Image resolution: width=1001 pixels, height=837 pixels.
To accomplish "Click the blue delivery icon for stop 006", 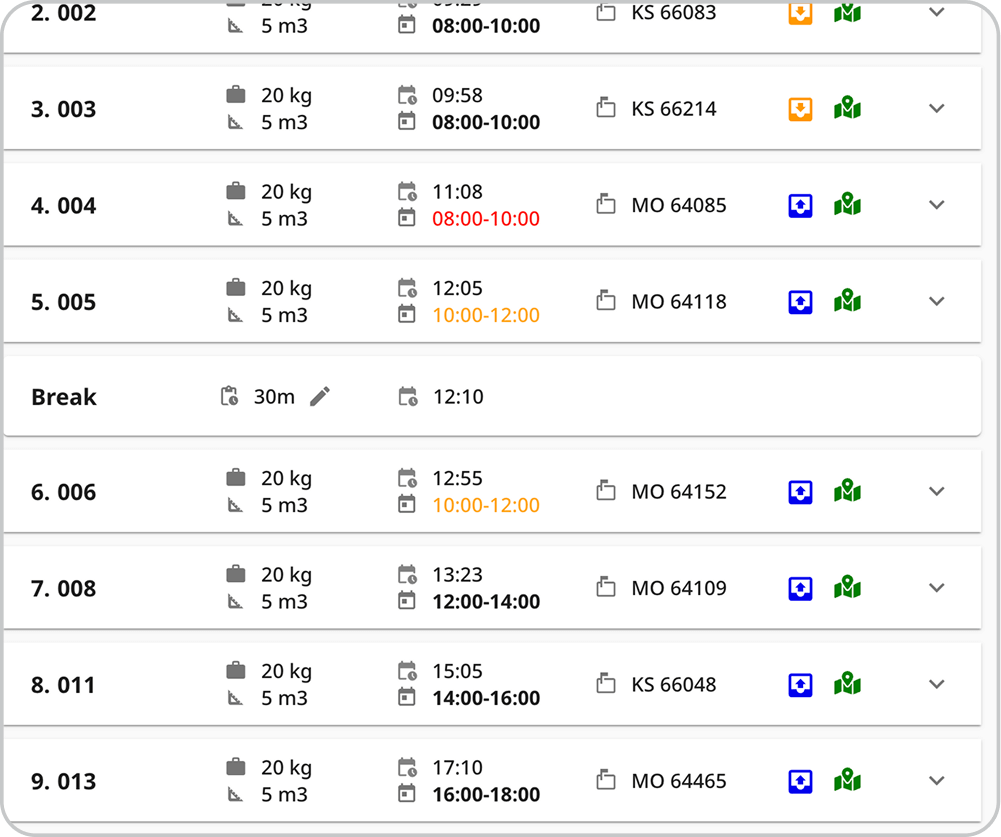I will (x=800, y=491).
